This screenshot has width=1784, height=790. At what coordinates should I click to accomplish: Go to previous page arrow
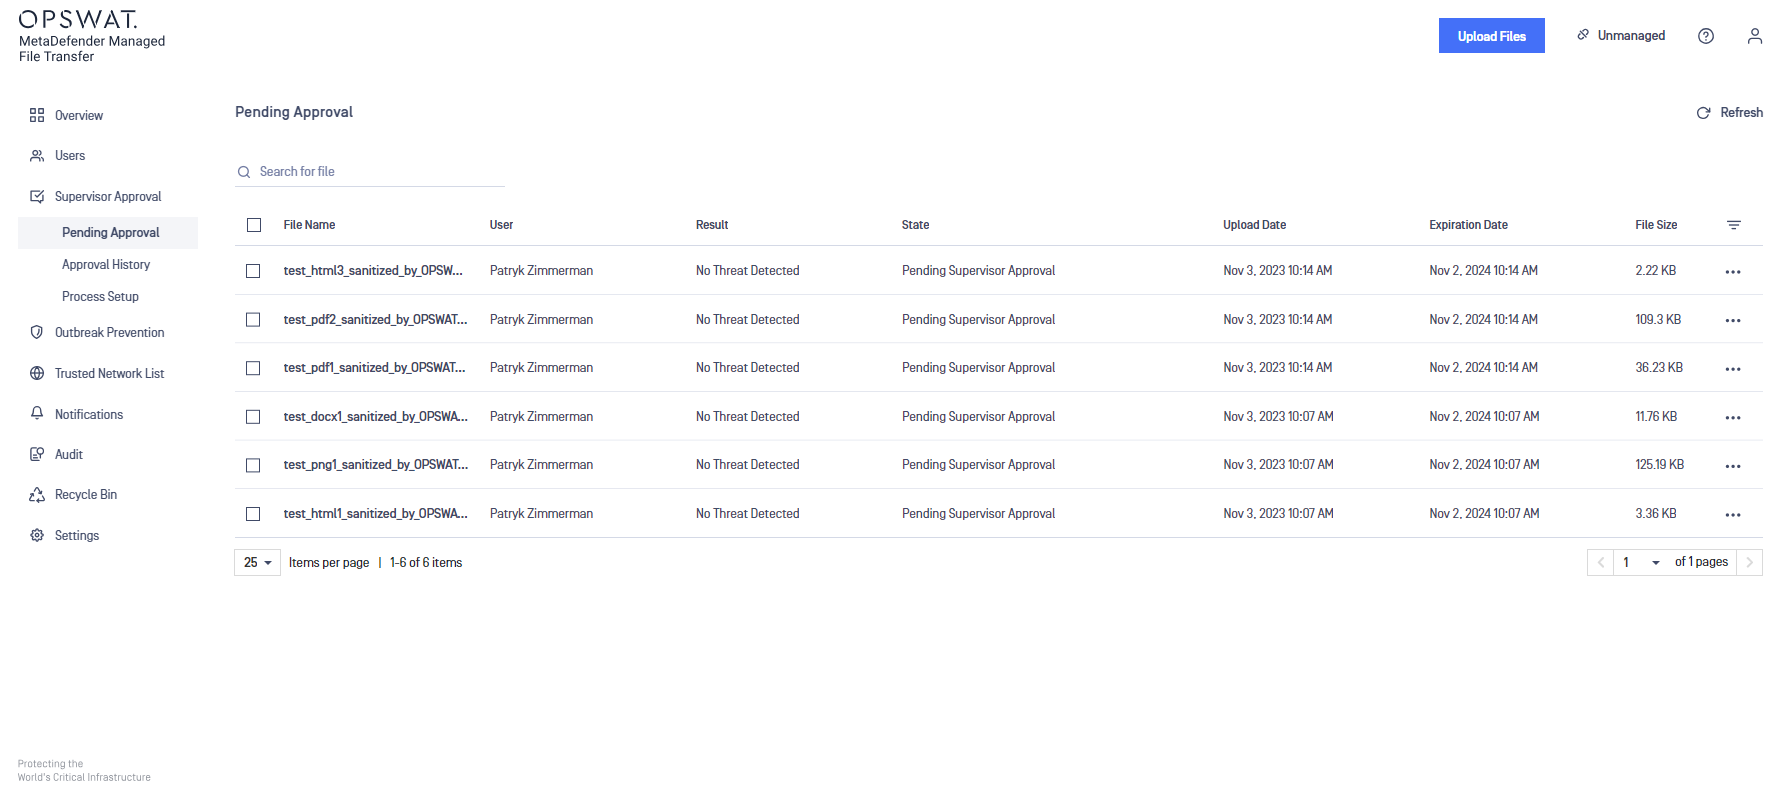pos(1601,562)
